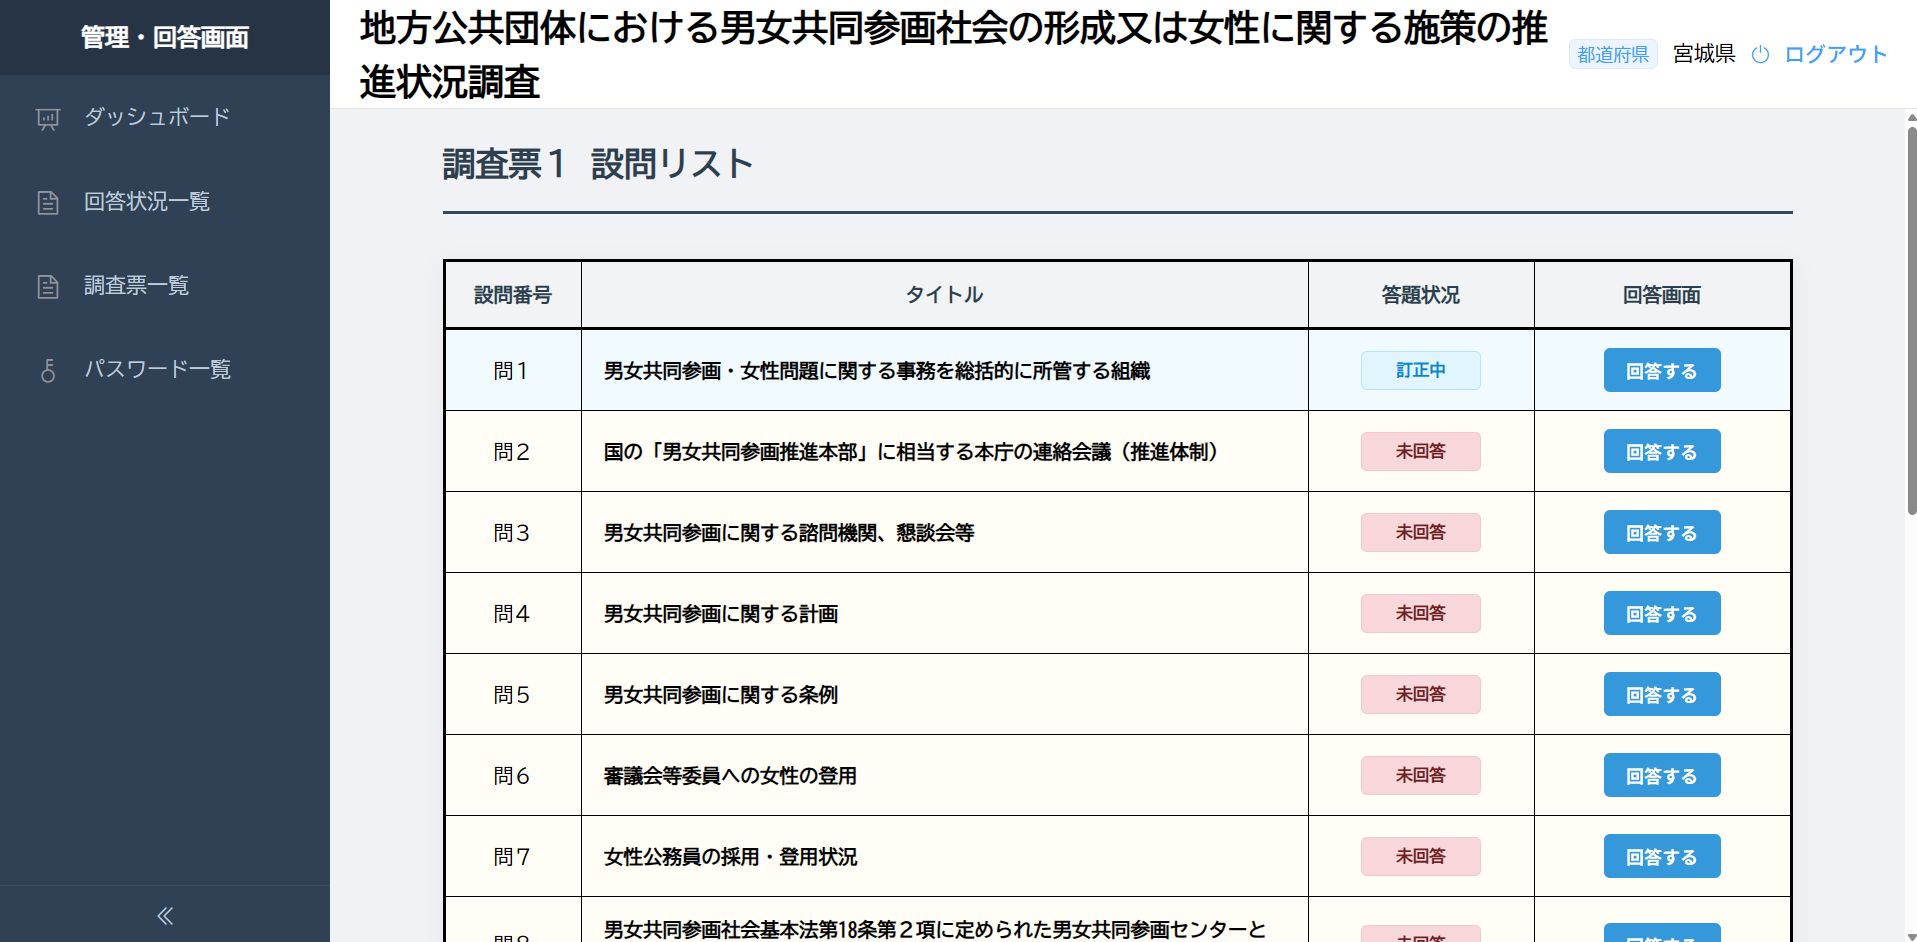Click 回答する for 男女共同参画に関する計画
The image size is (1917, 942).
(1662, 613)
